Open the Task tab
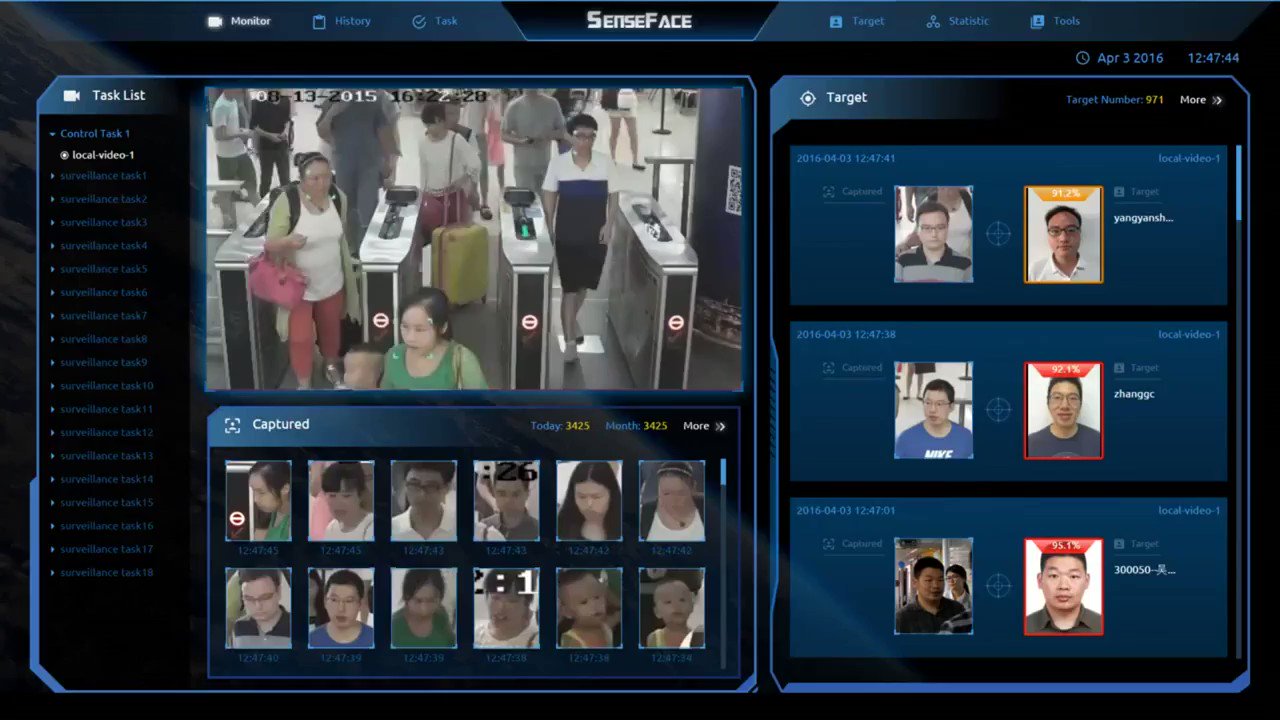The height and width of the screenshot is (720, 1280). point(434,21)
